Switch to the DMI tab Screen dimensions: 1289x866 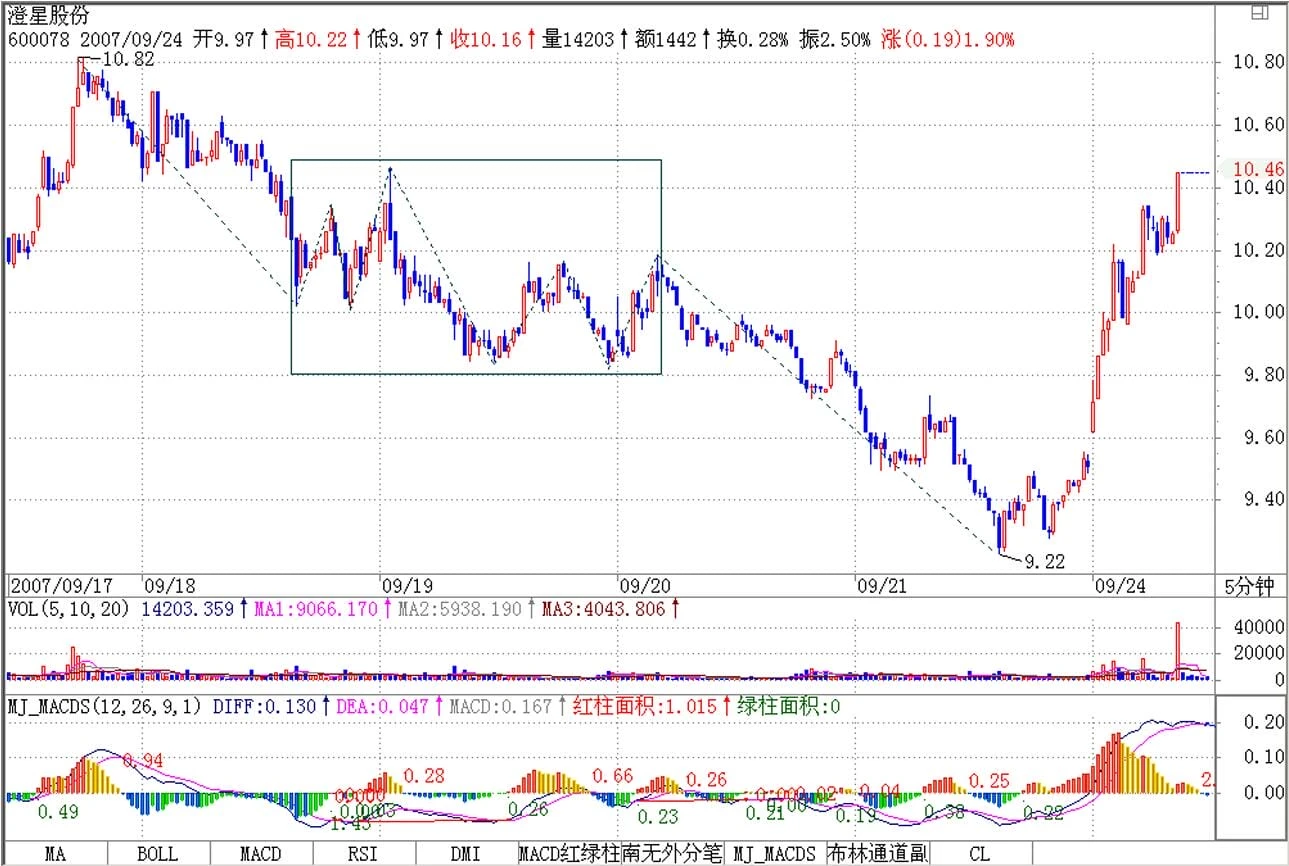point(466,854)
